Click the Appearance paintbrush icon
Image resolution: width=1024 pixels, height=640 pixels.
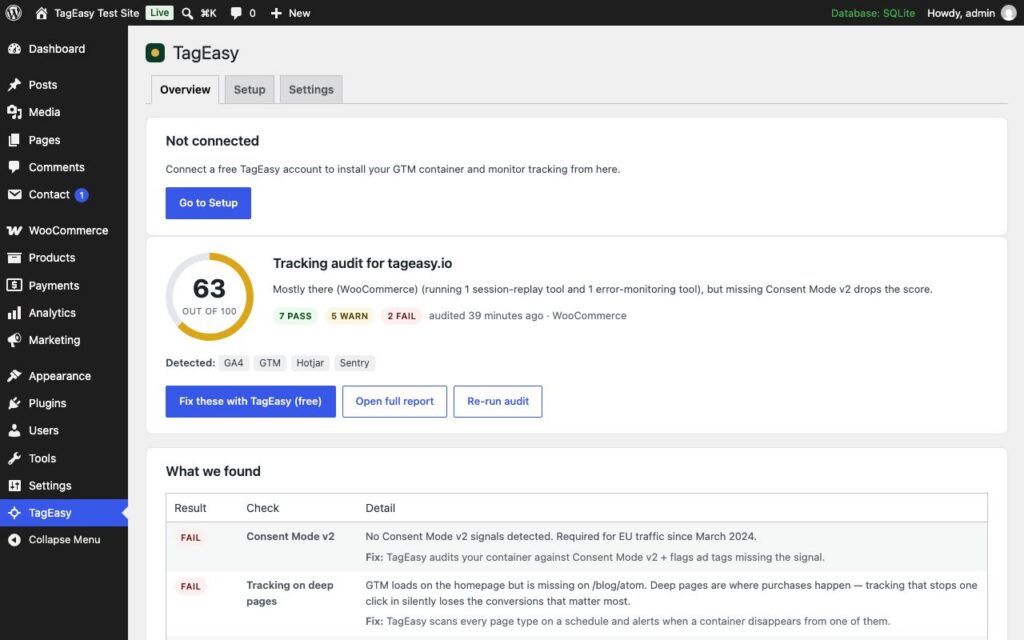[14, 376]
